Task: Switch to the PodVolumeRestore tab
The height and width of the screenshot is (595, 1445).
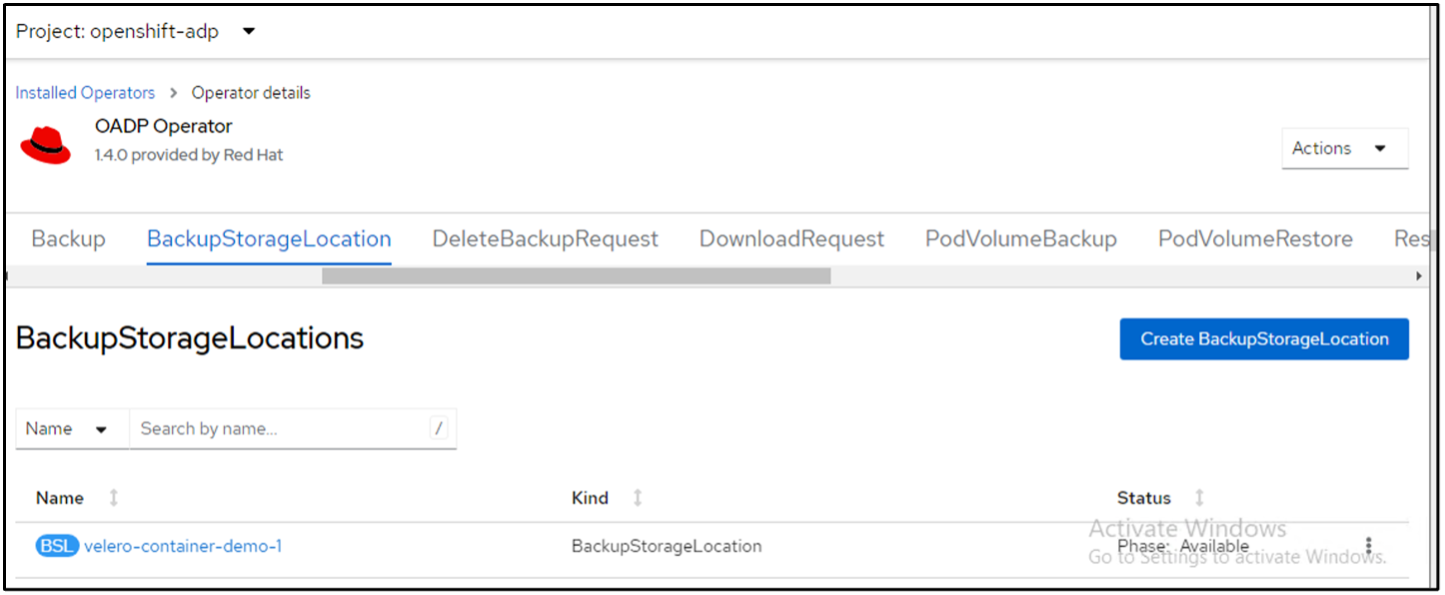Action: 1254,239
